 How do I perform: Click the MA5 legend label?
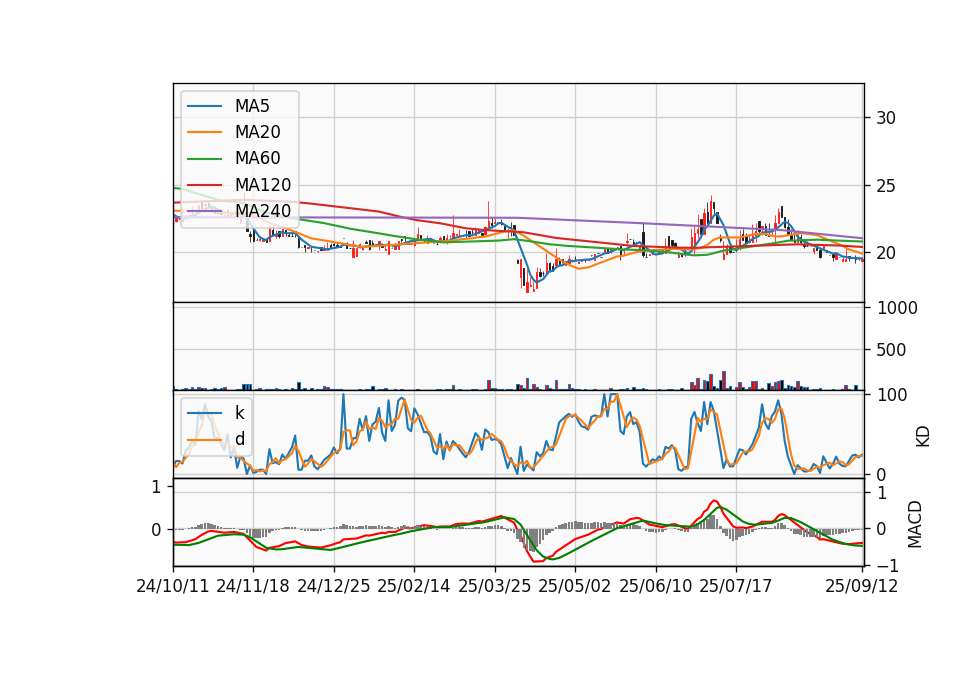click(x=252, y=106)
